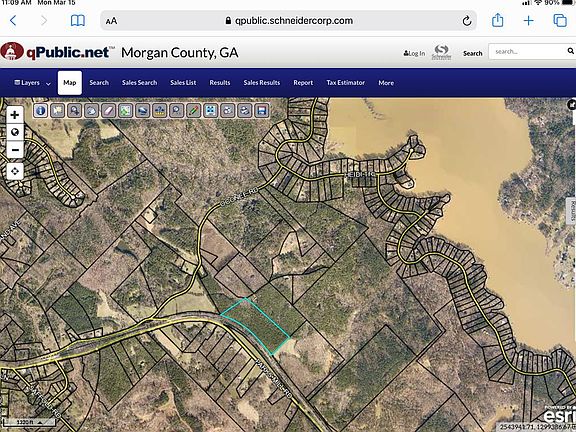
Task: Select the colored pencil draw tool
Action: pyautogui.click(x=193, y=111)
